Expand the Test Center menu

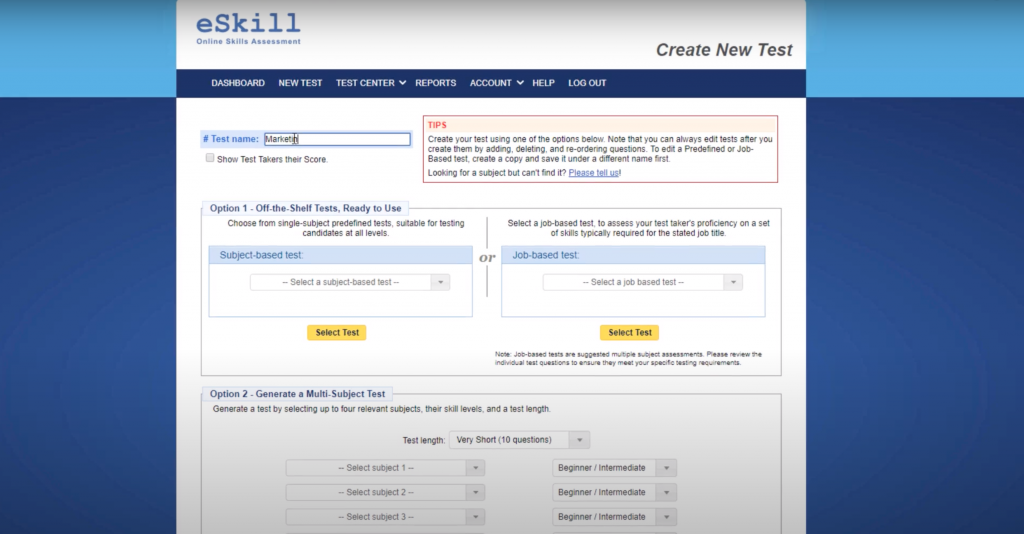[x=370, y=83]
